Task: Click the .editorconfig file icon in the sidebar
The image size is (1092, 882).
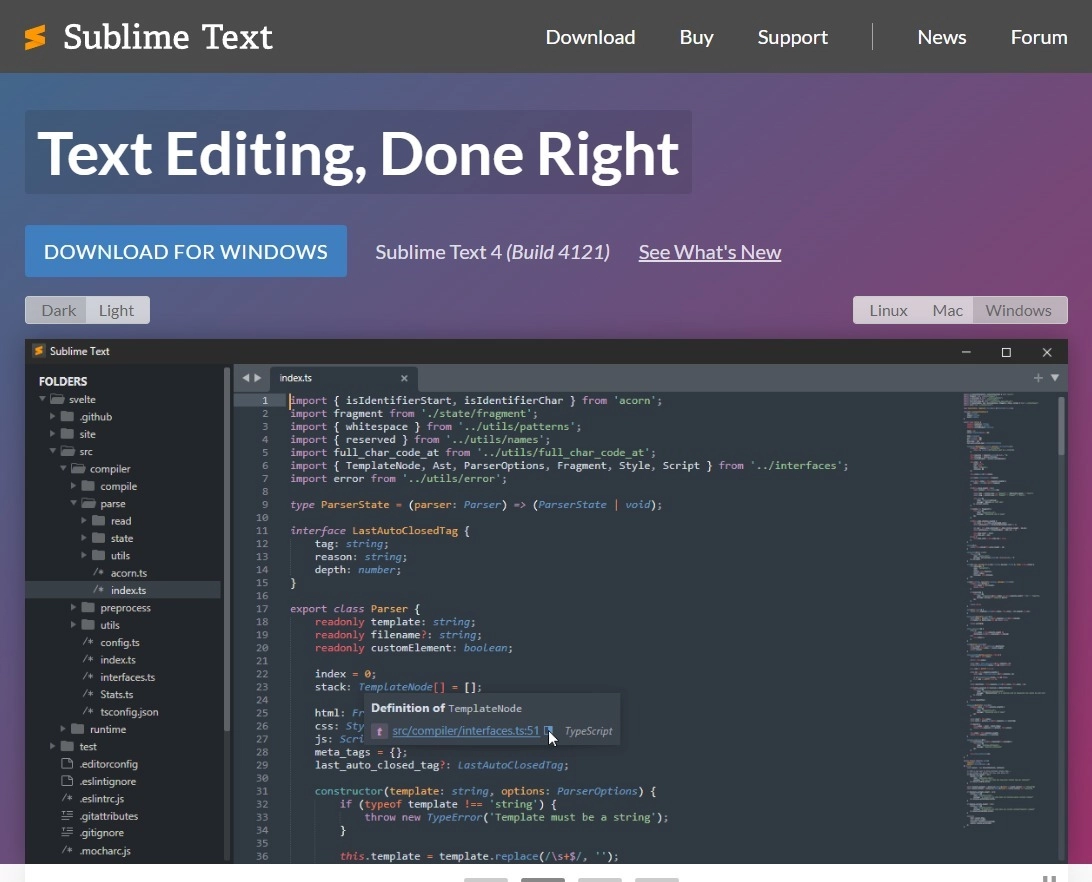Action: coord(67,764)
